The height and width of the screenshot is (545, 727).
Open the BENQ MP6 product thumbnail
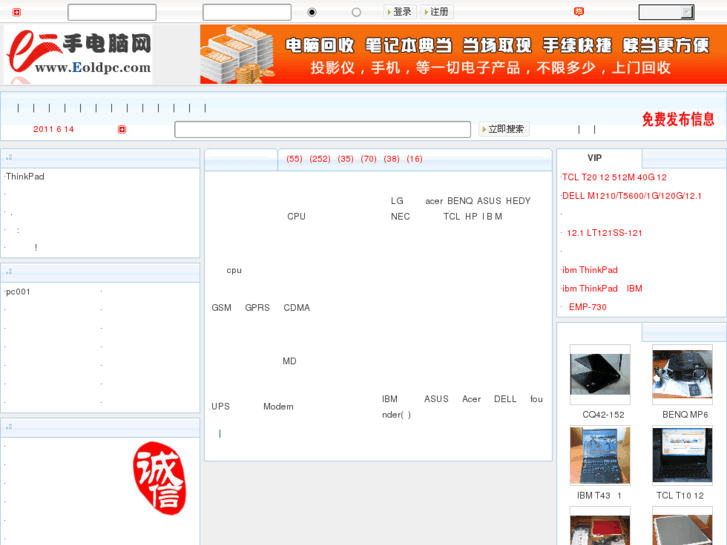682,375
